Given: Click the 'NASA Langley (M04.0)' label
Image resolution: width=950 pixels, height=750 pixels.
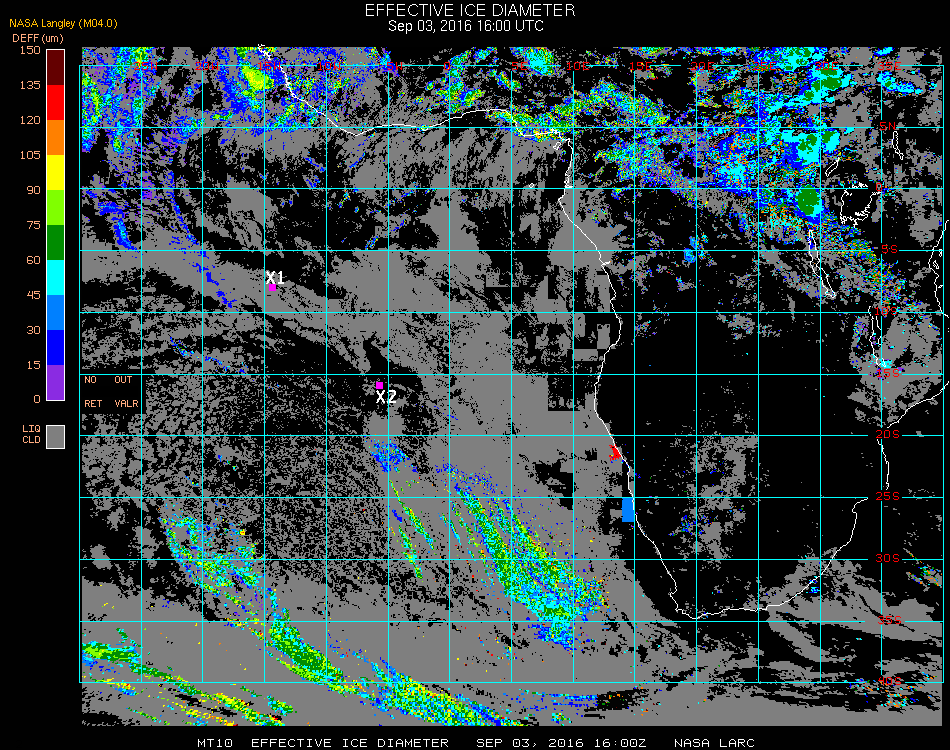Looking at the screenshot, I should [63, 24].
